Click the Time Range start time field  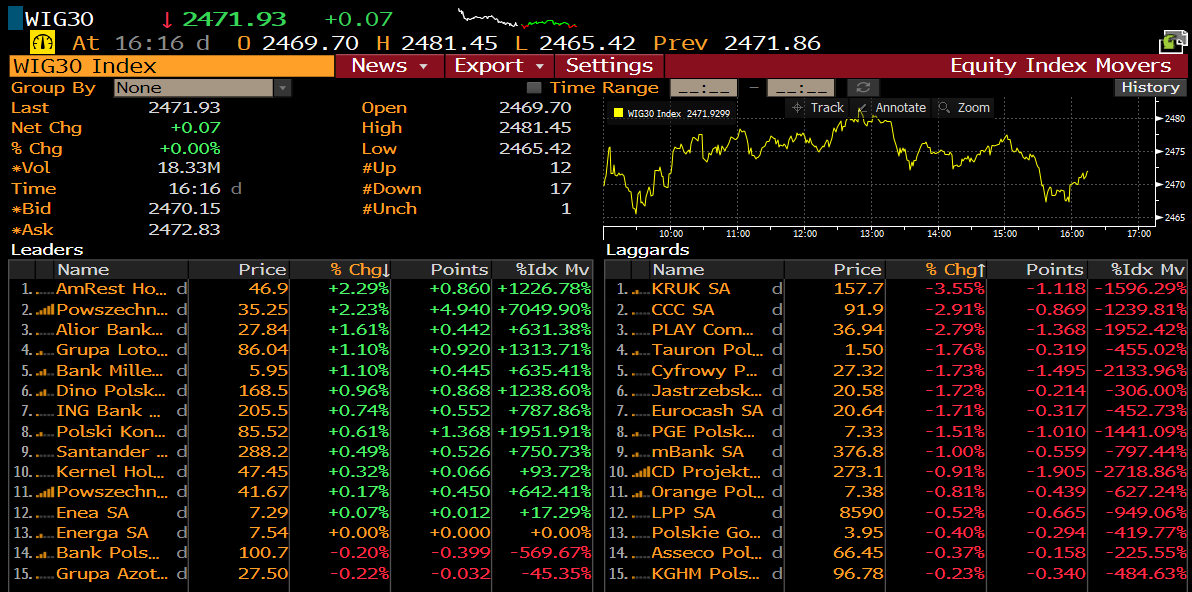click(704, 87)
